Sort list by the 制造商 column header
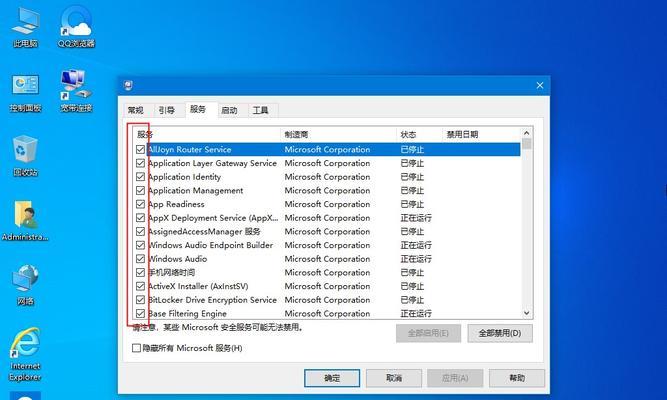The height and width of the screenshot is (400, 667). pos(339,134)
